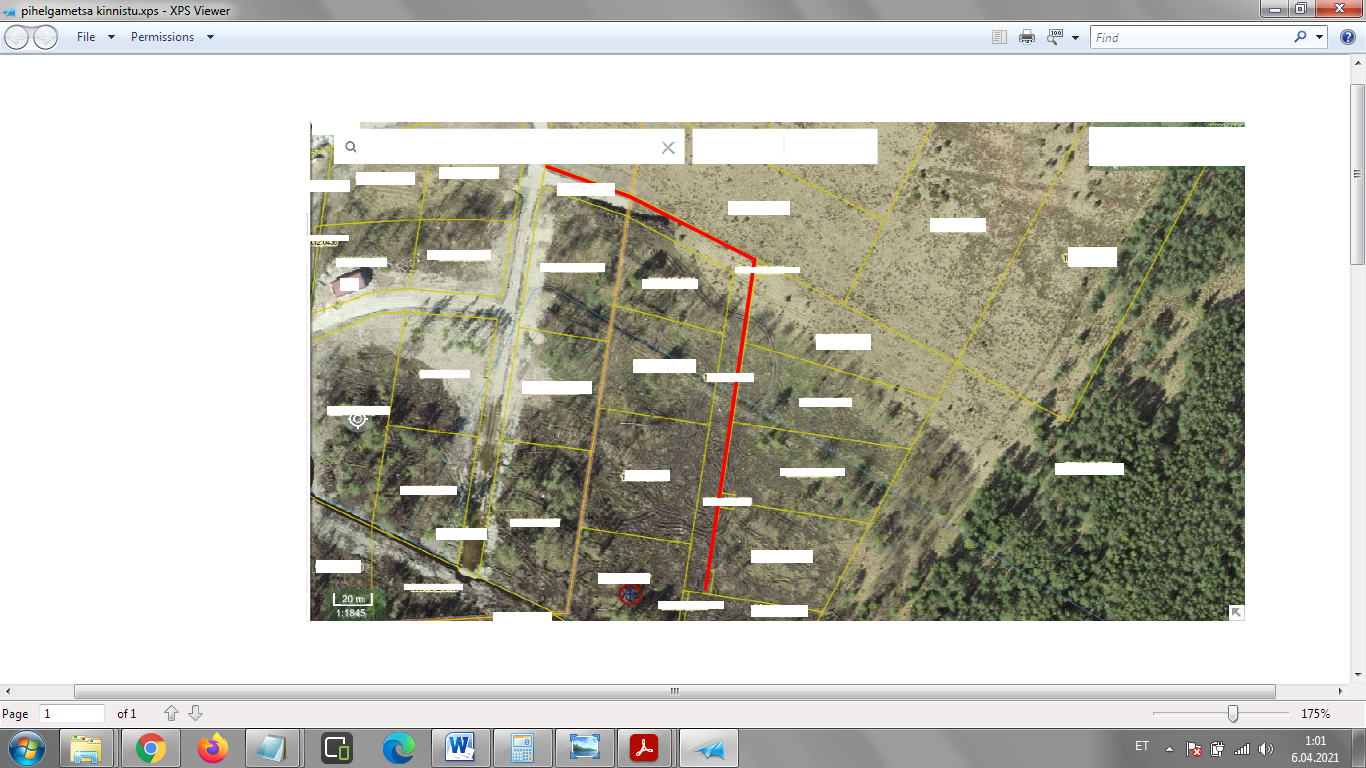Launch Google Chrome from taskbar
This screenshot has width=1366, height=768.
(151, 747)
